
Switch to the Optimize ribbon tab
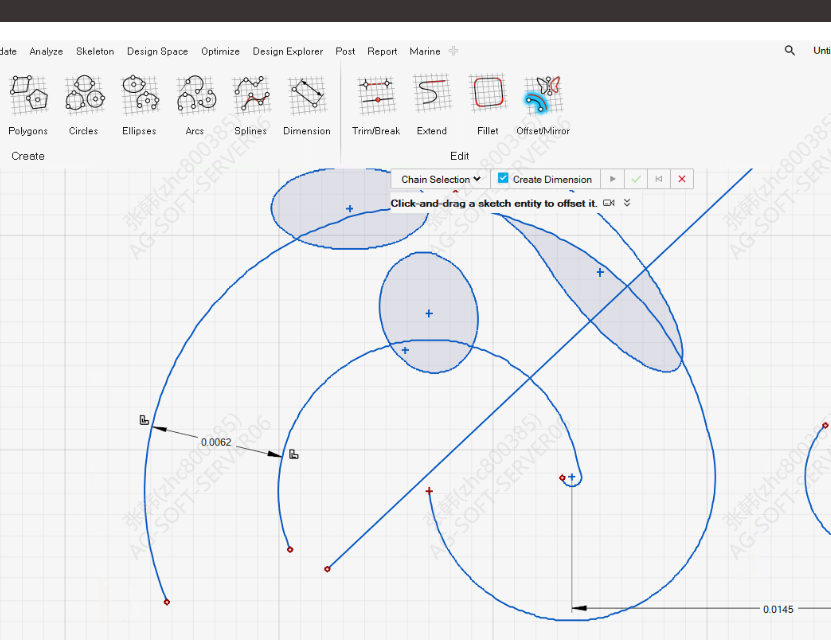220,51
